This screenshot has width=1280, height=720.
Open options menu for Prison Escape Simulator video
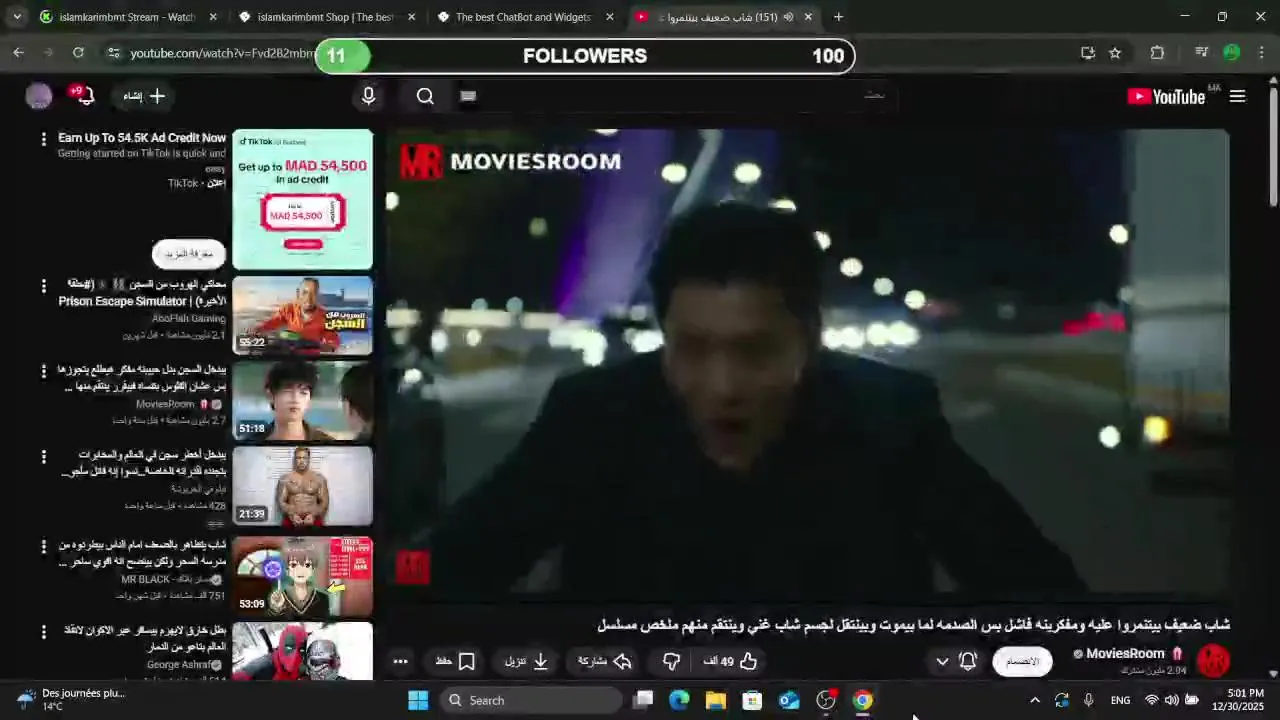(x=43, y=286)
